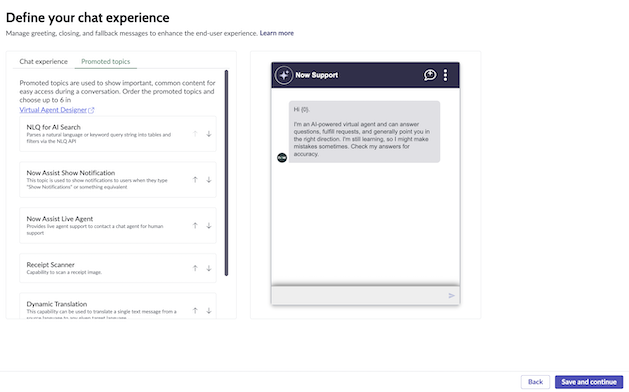Move Dynamic Translation topic up
The image size is (629, 392).
[195, 311]
